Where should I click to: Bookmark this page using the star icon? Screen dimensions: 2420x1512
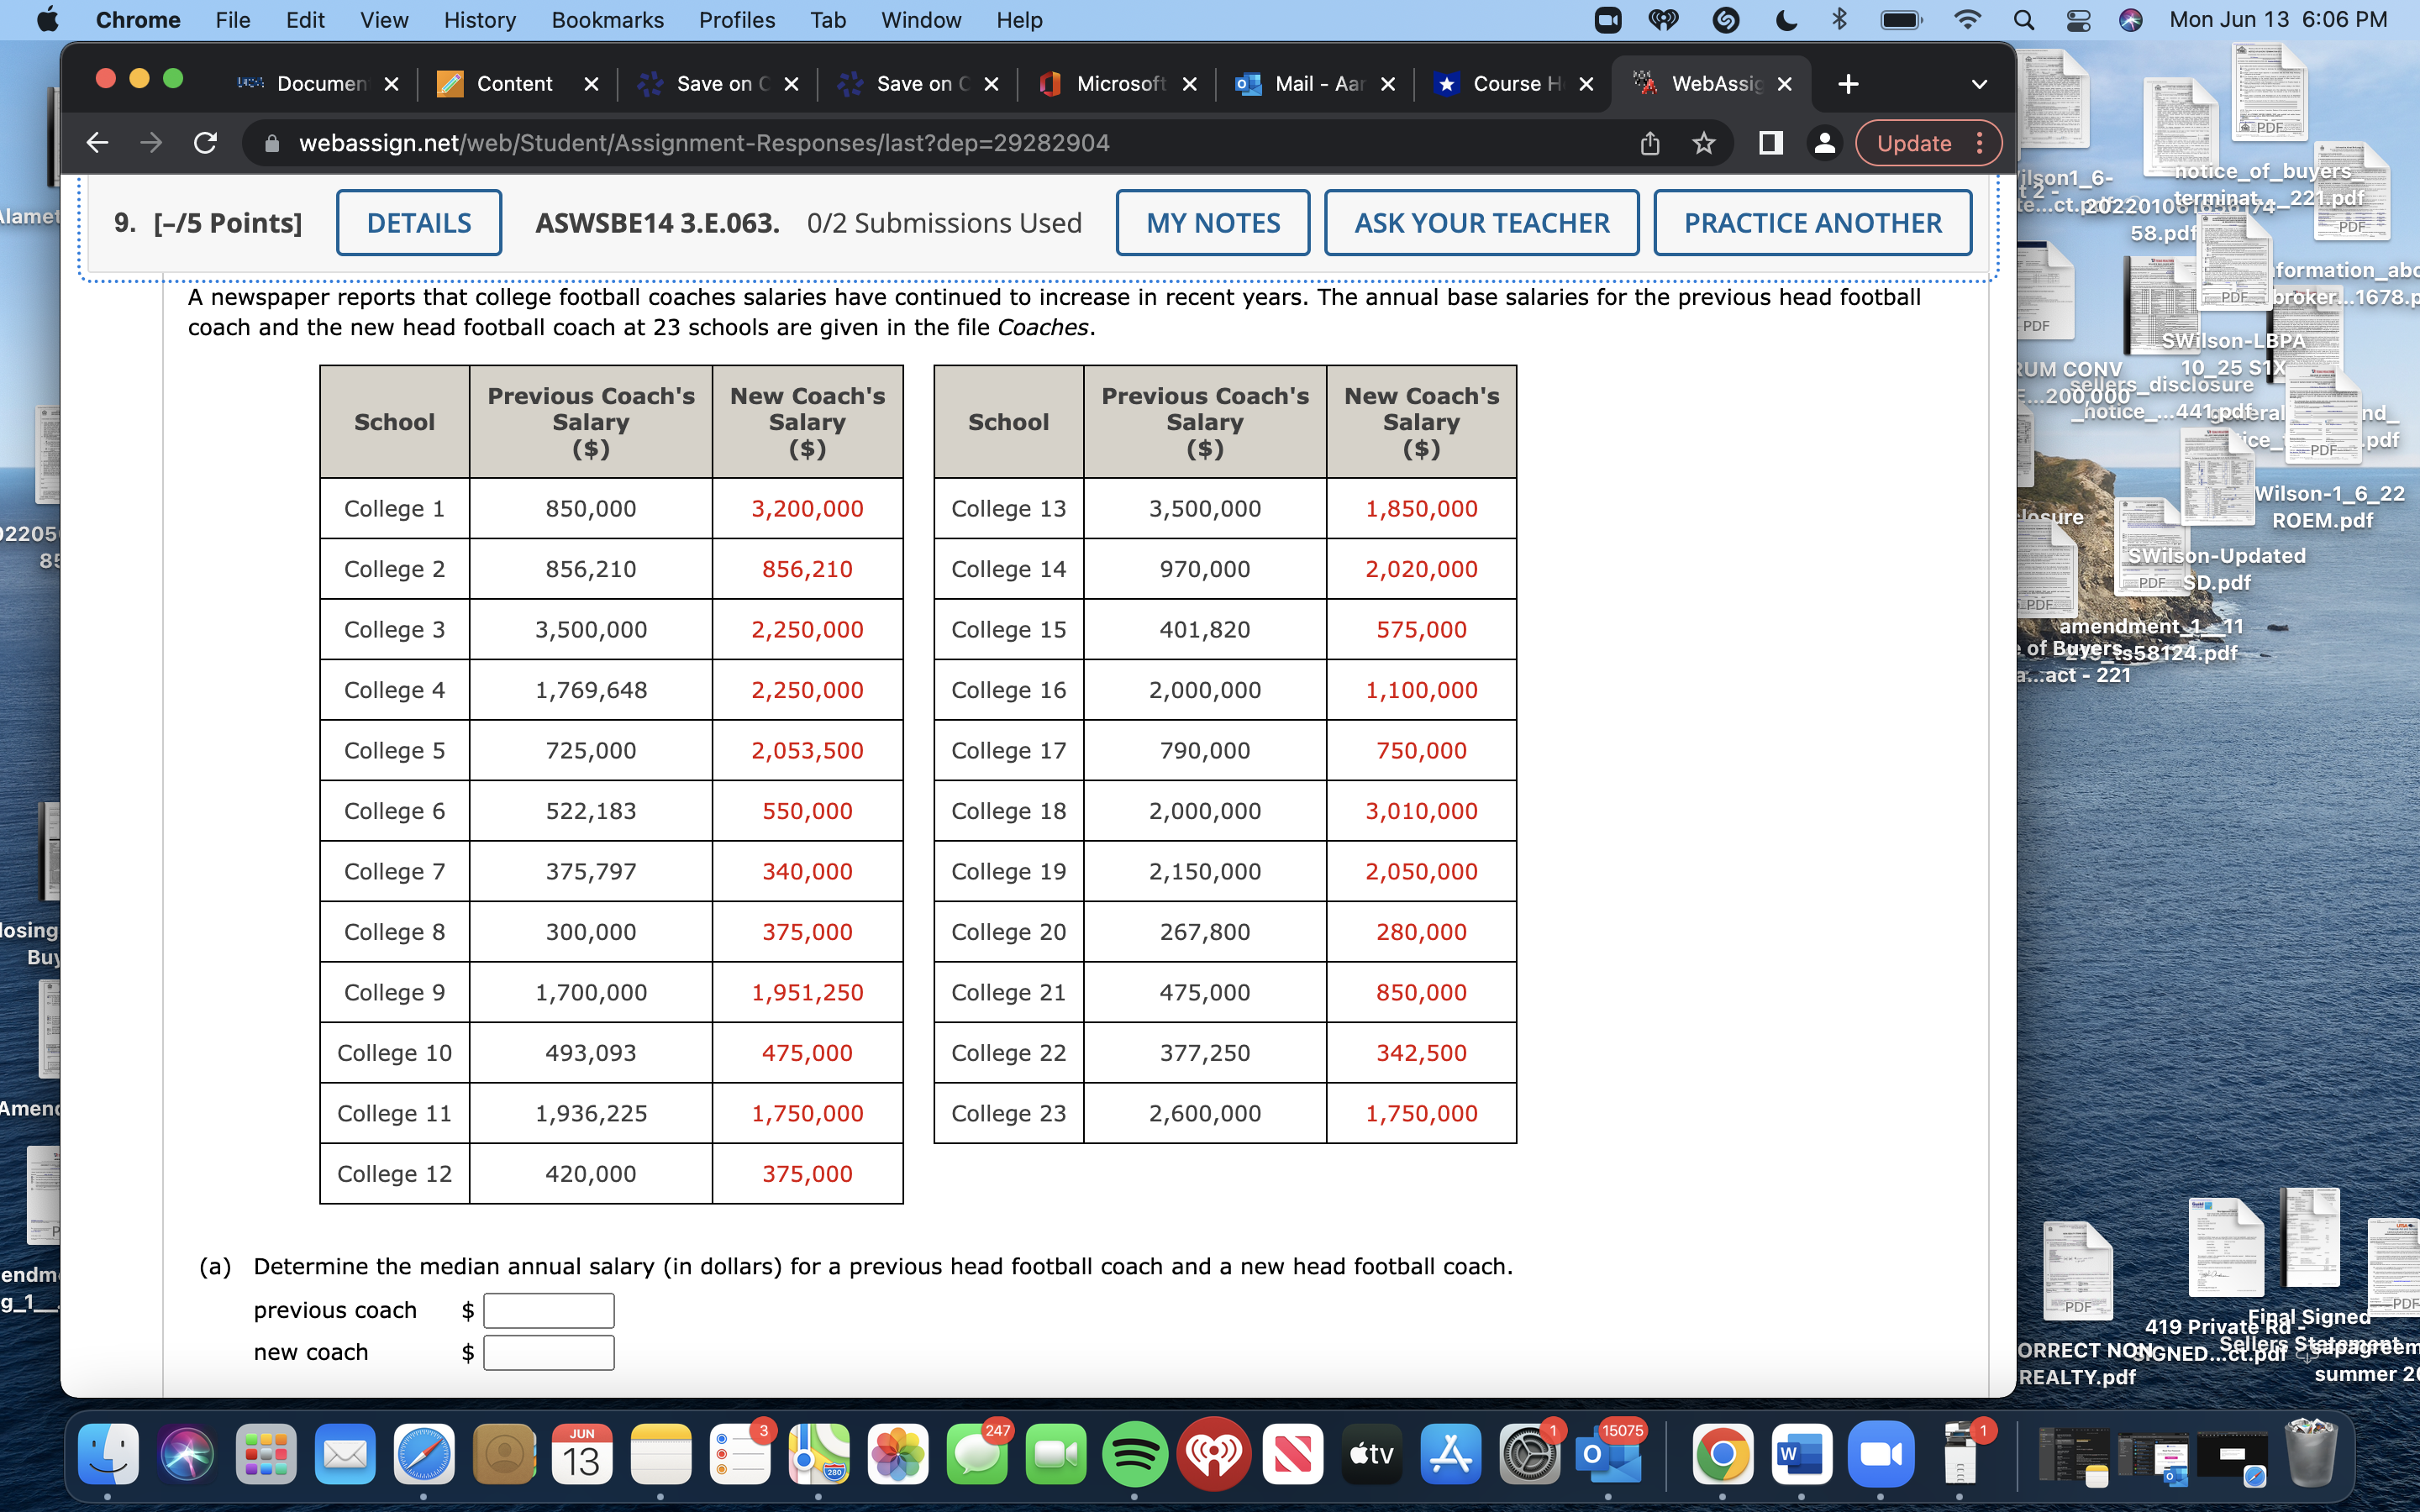click(1704, 142)
